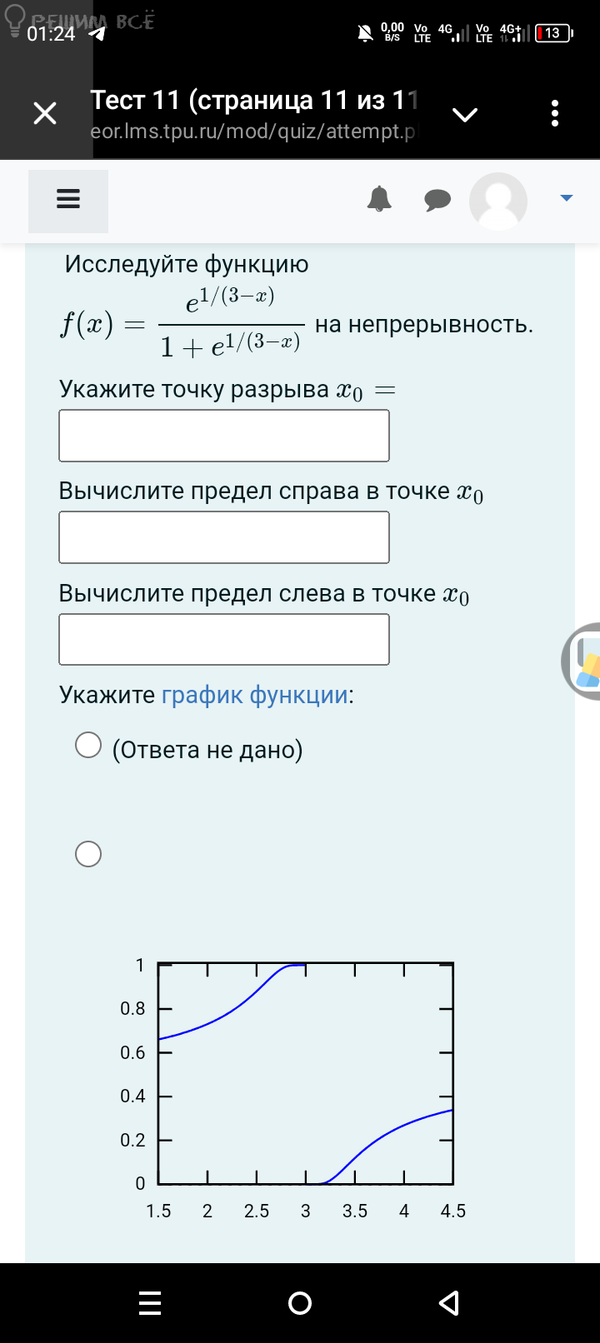The image size is (600, 1343).
Task: Focus the right-hand limit input field
Action: [224, 537]
